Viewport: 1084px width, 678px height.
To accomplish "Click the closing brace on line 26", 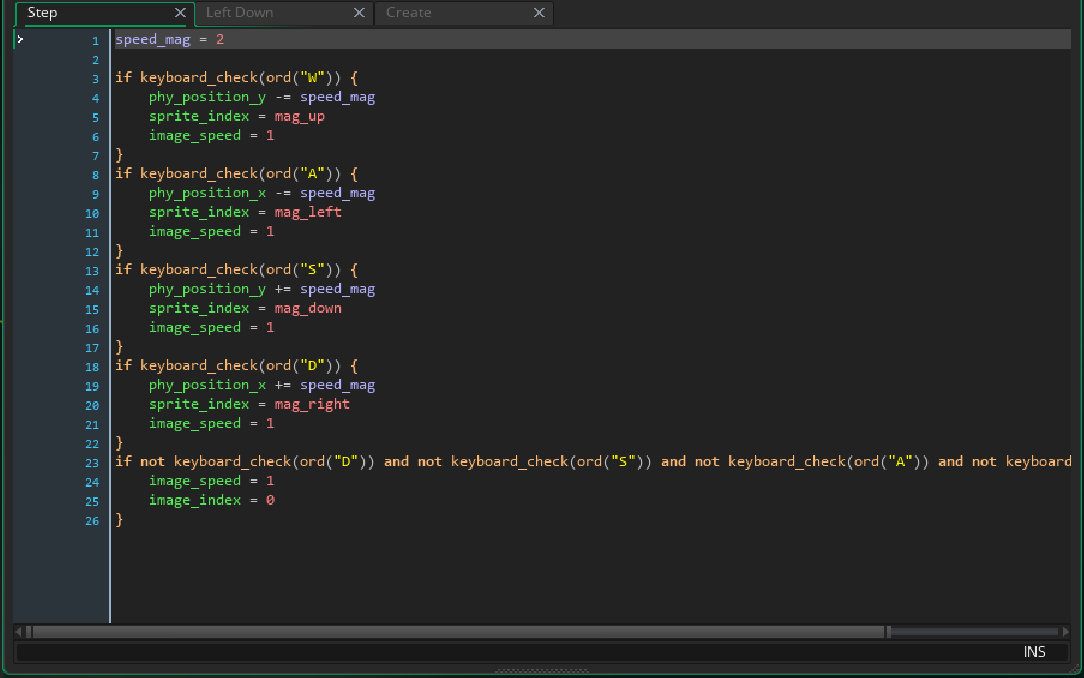I will [119, 519].
